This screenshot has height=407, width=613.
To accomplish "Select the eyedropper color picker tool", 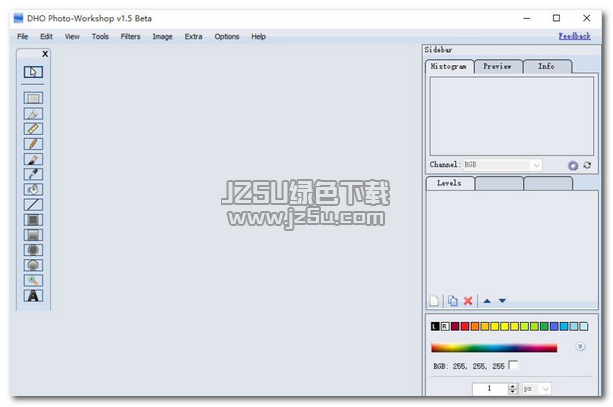I will point(33,174).
